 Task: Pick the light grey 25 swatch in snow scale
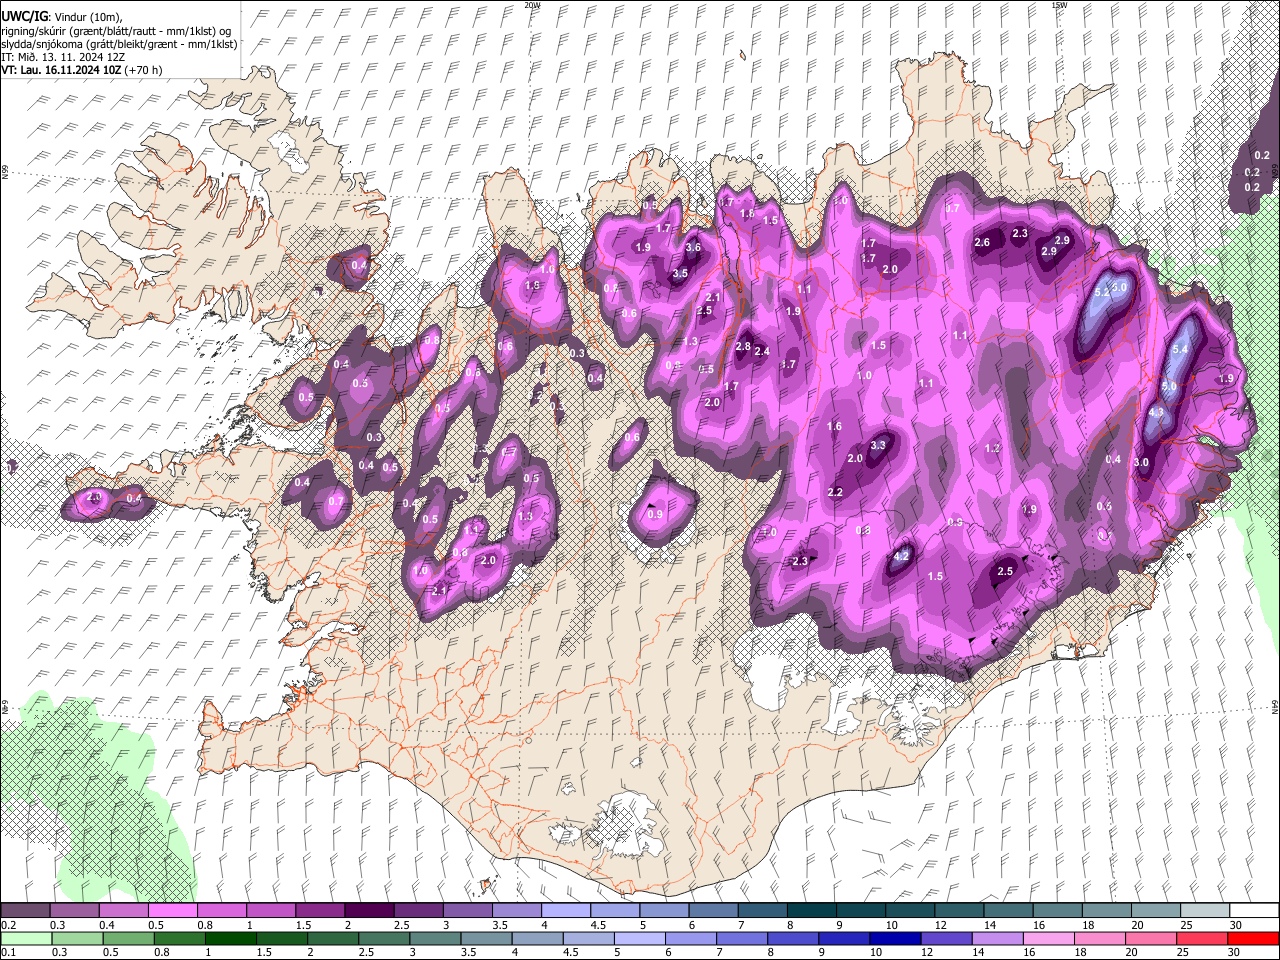1206,911
